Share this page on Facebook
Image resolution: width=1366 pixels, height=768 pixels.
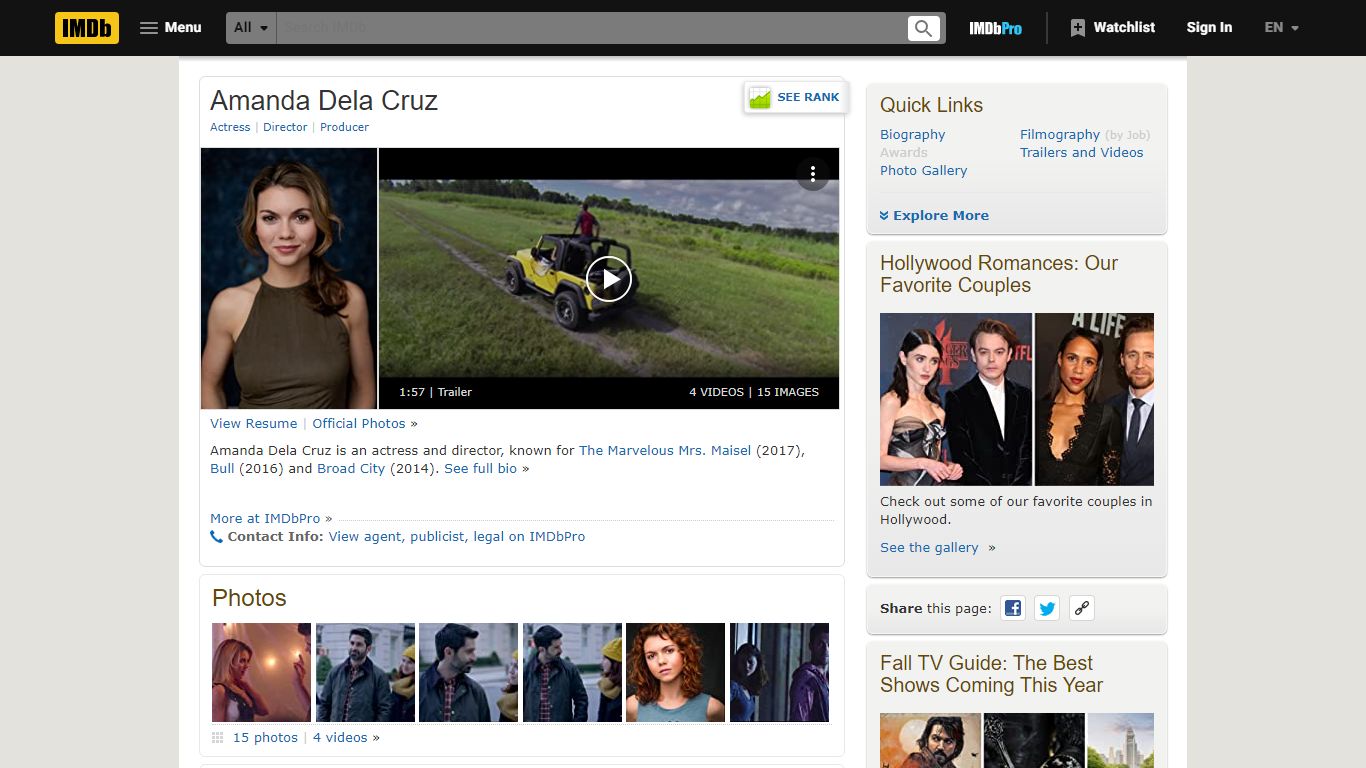(x=1013, y=608)
